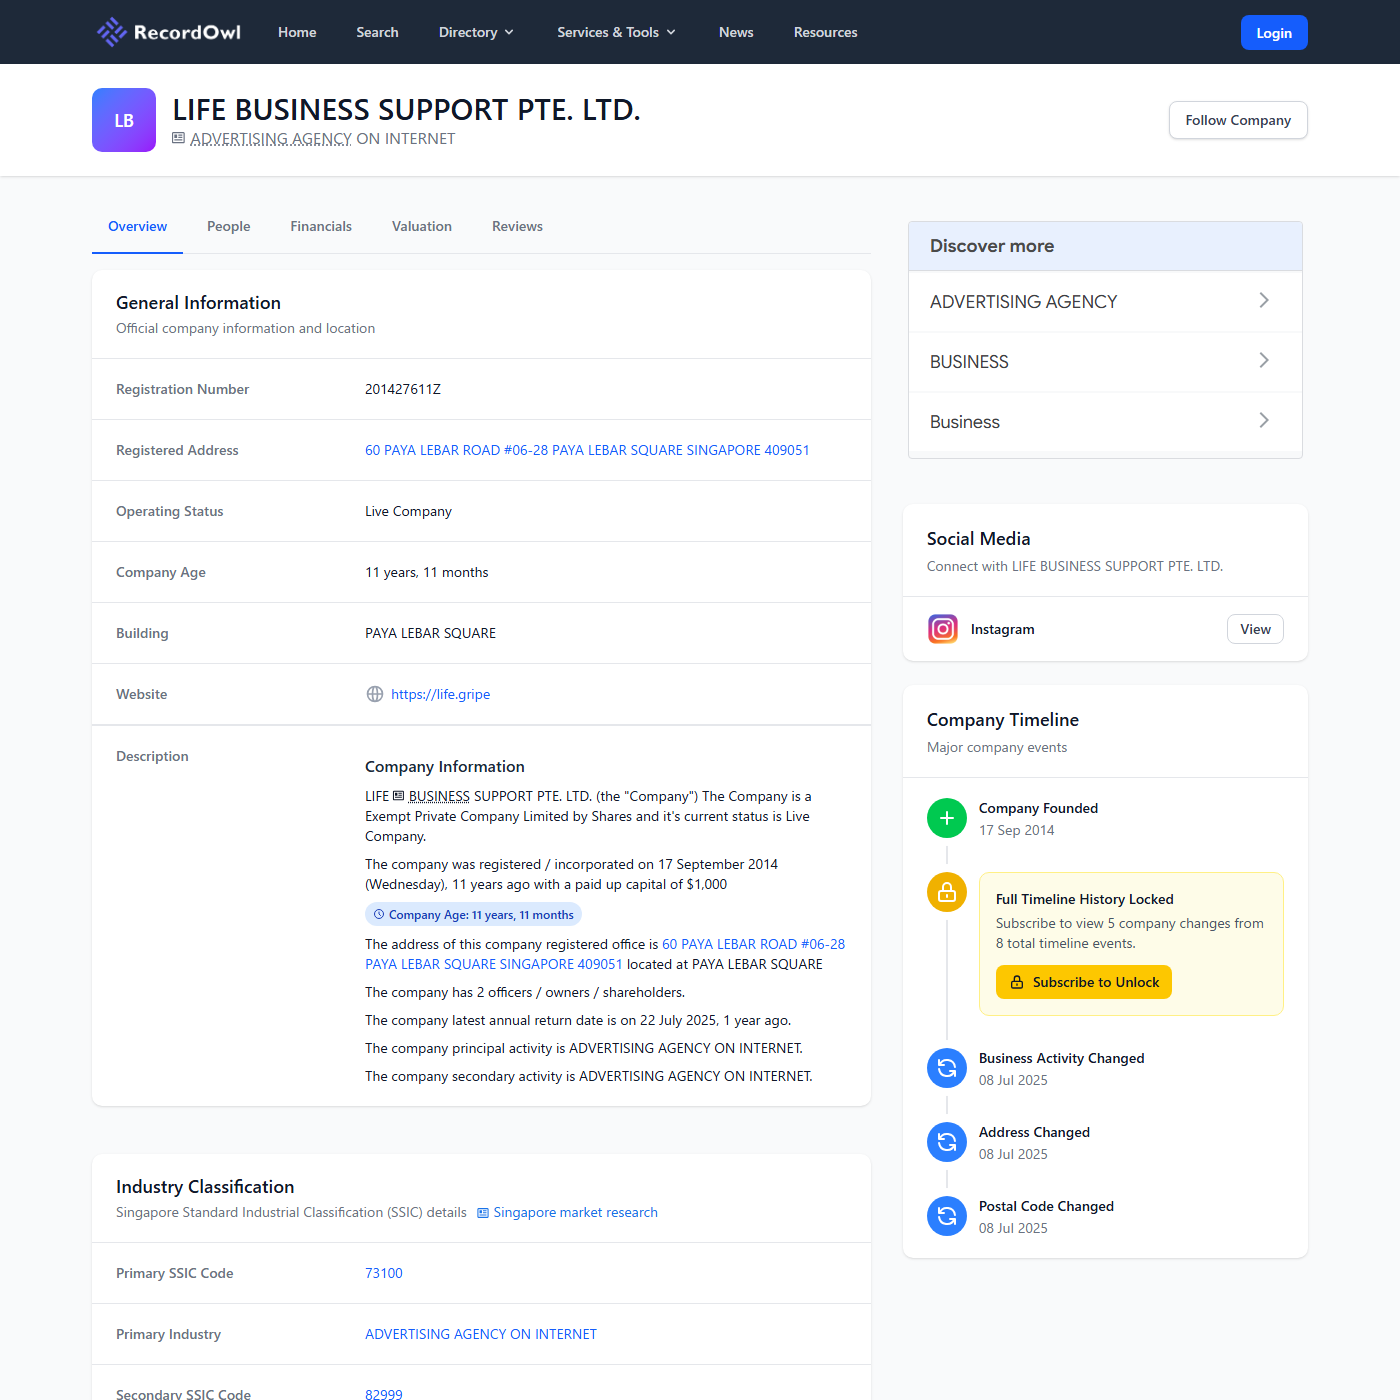This screenshot has width=1400, height=1400.
Task: Click the icon before Singapore market research
Action: [483, 1213]
